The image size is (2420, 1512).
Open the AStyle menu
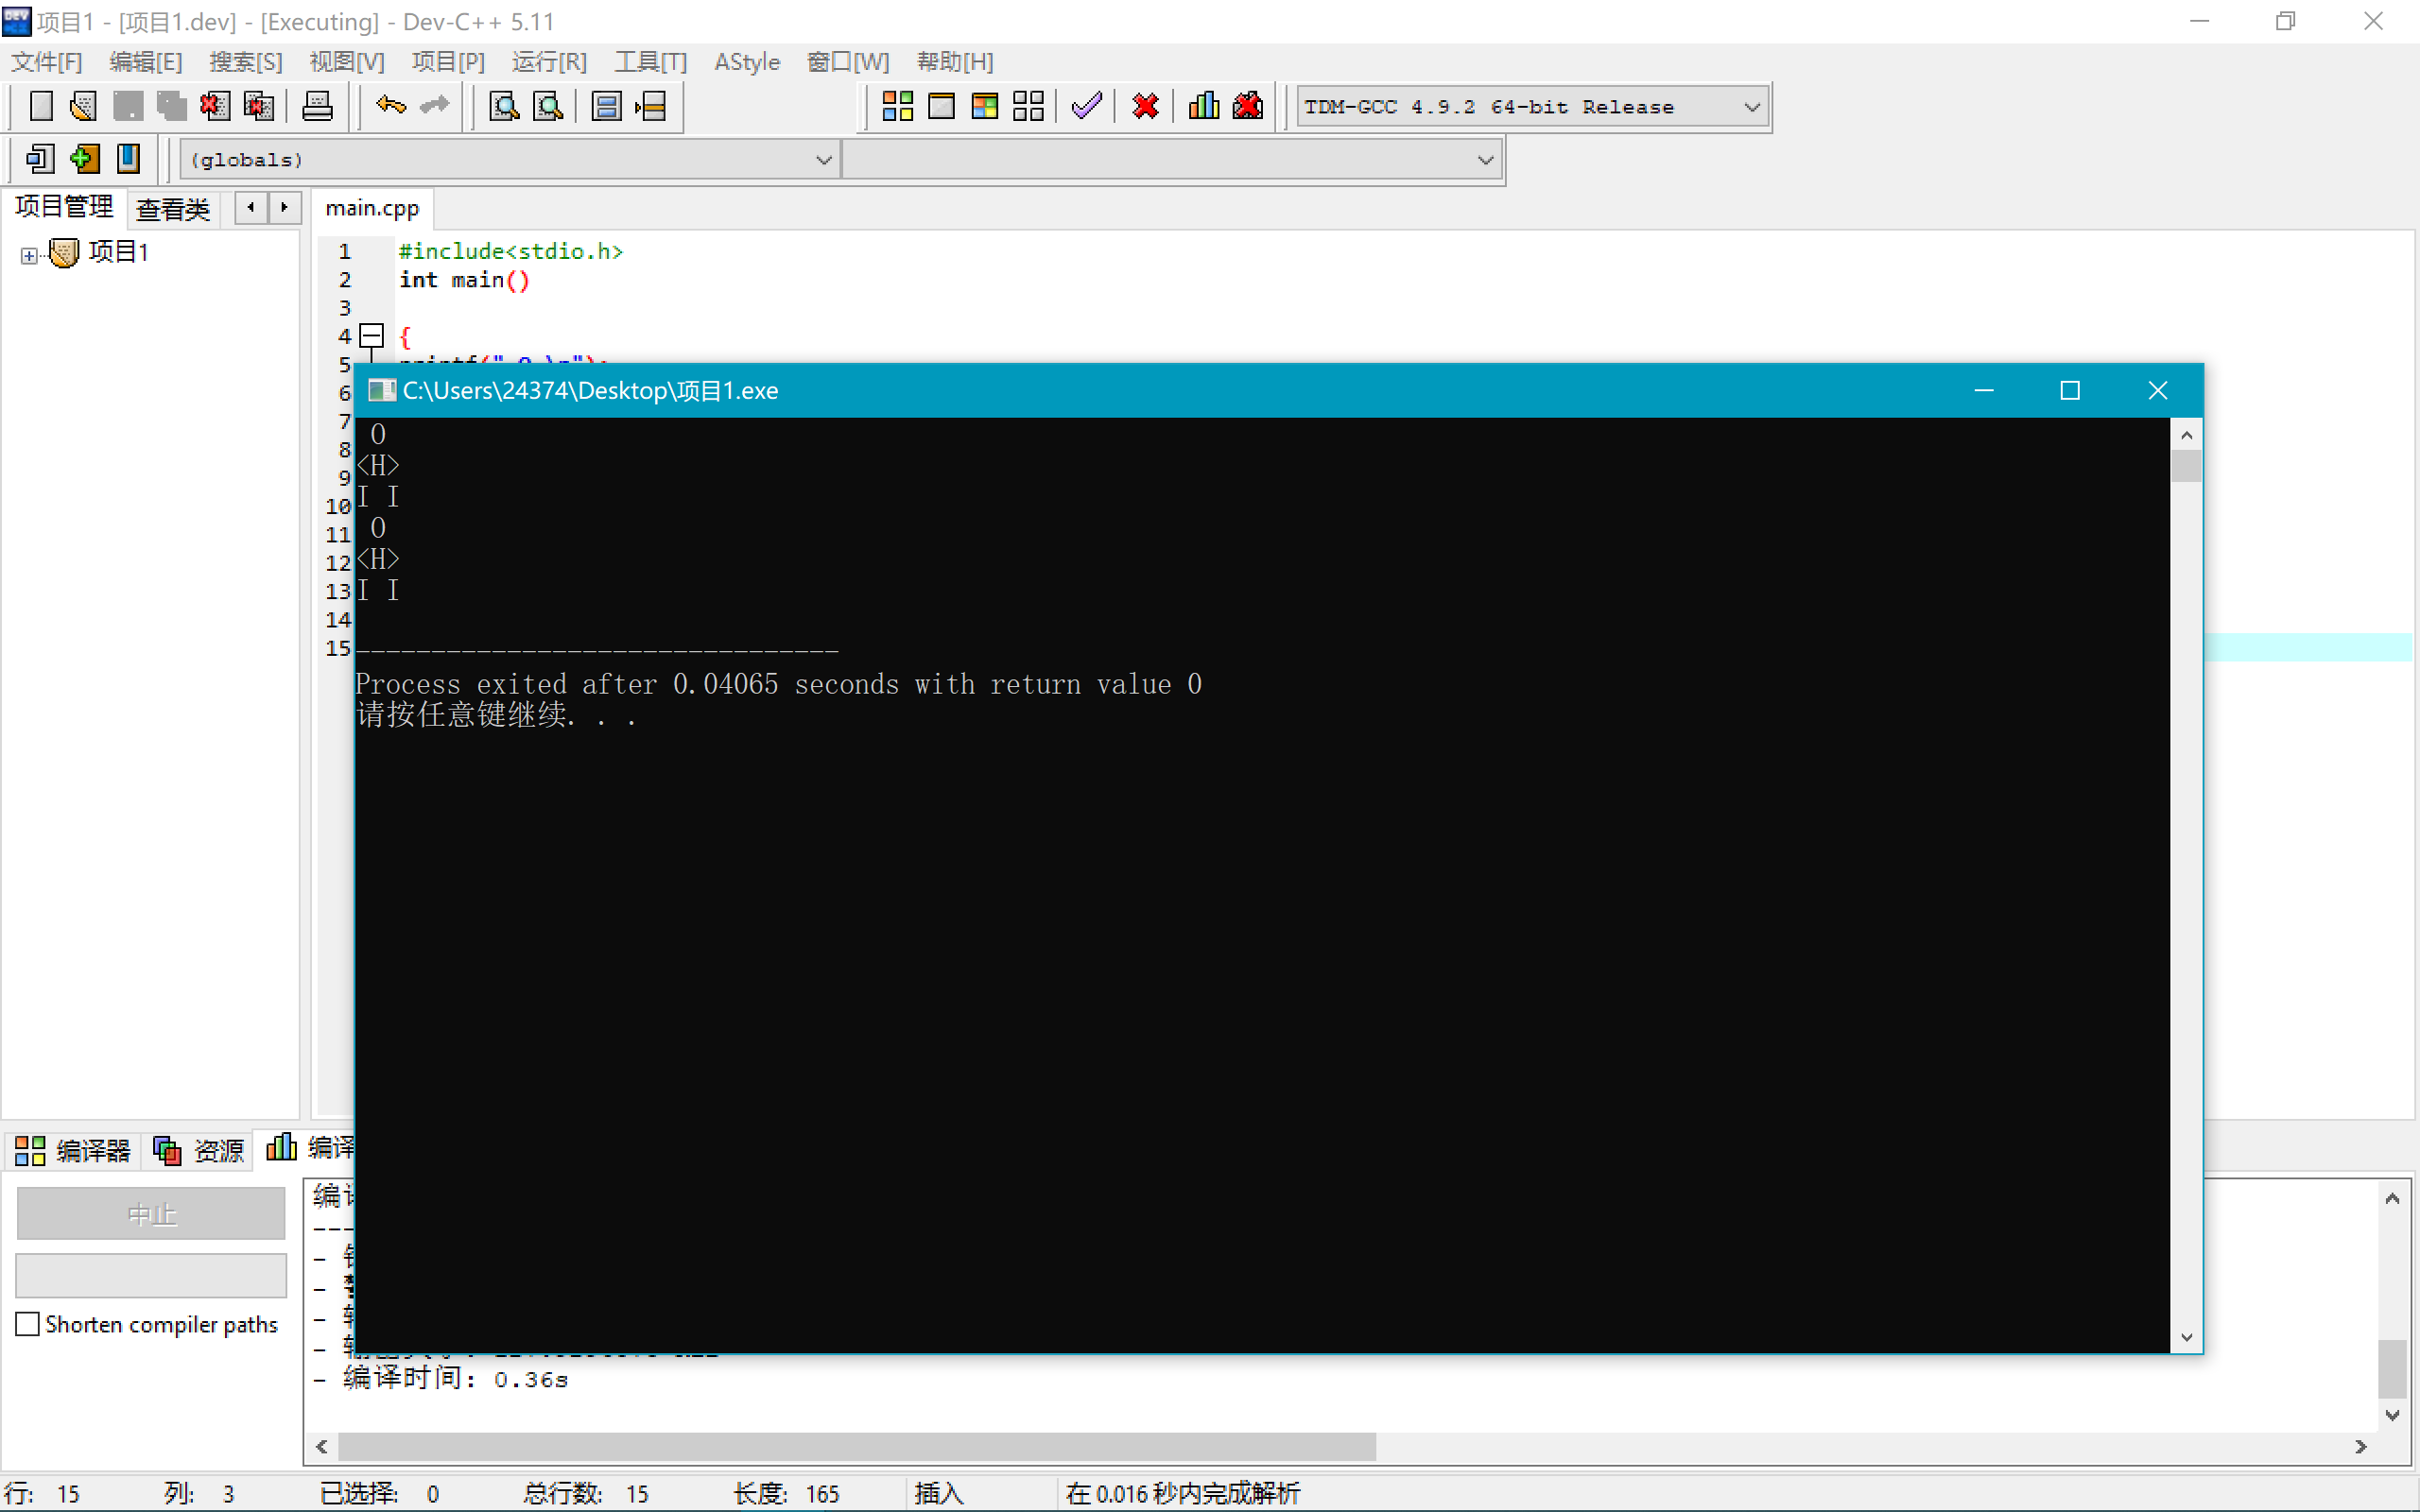pos(746,62)
